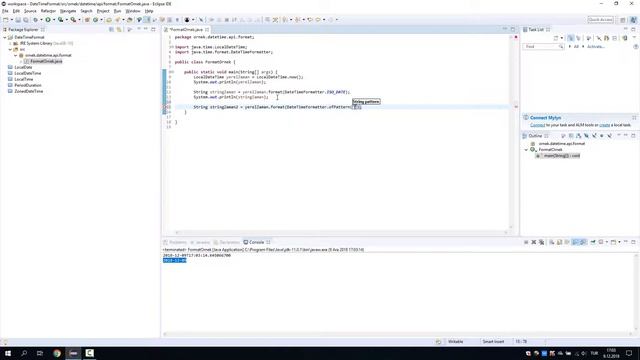Image resolution: width=640 pixels, height=360 pixels.
Task: Click the Quick Access field
Action: click(x=600, y=20)
